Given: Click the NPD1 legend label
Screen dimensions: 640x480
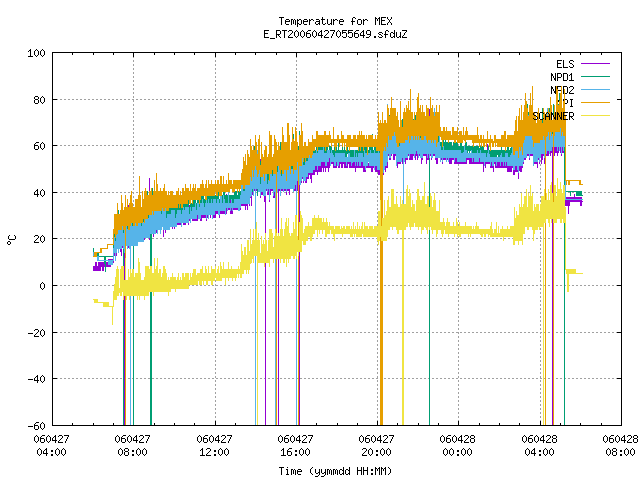Looking at the screenshot, I should tap(562, 77).
